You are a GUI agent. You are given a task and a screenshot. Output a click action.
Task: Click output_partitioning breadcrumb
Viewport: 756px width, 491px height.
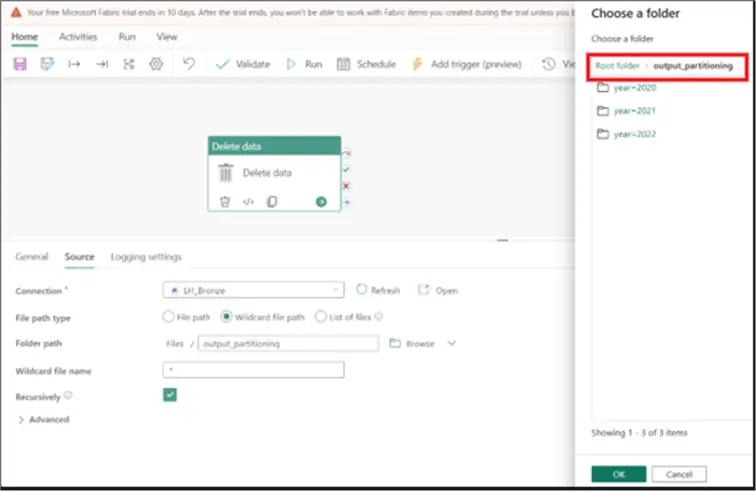click(693, 66)
